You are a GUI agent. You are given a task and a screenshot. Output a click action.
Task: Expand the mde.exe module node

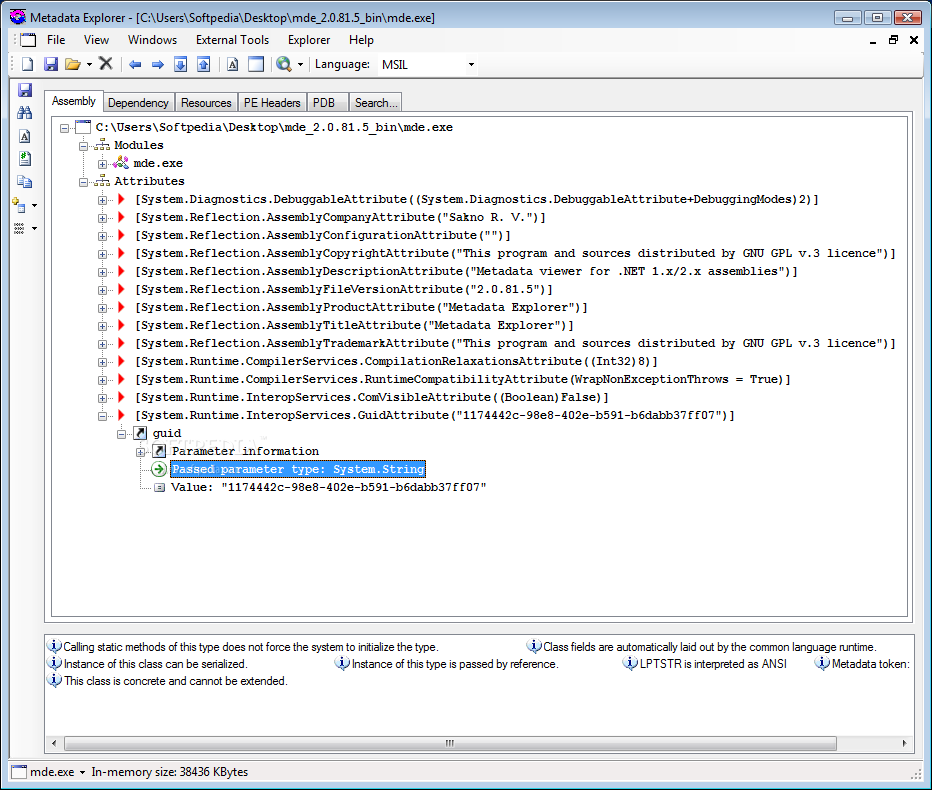click(x=102, y=164)
